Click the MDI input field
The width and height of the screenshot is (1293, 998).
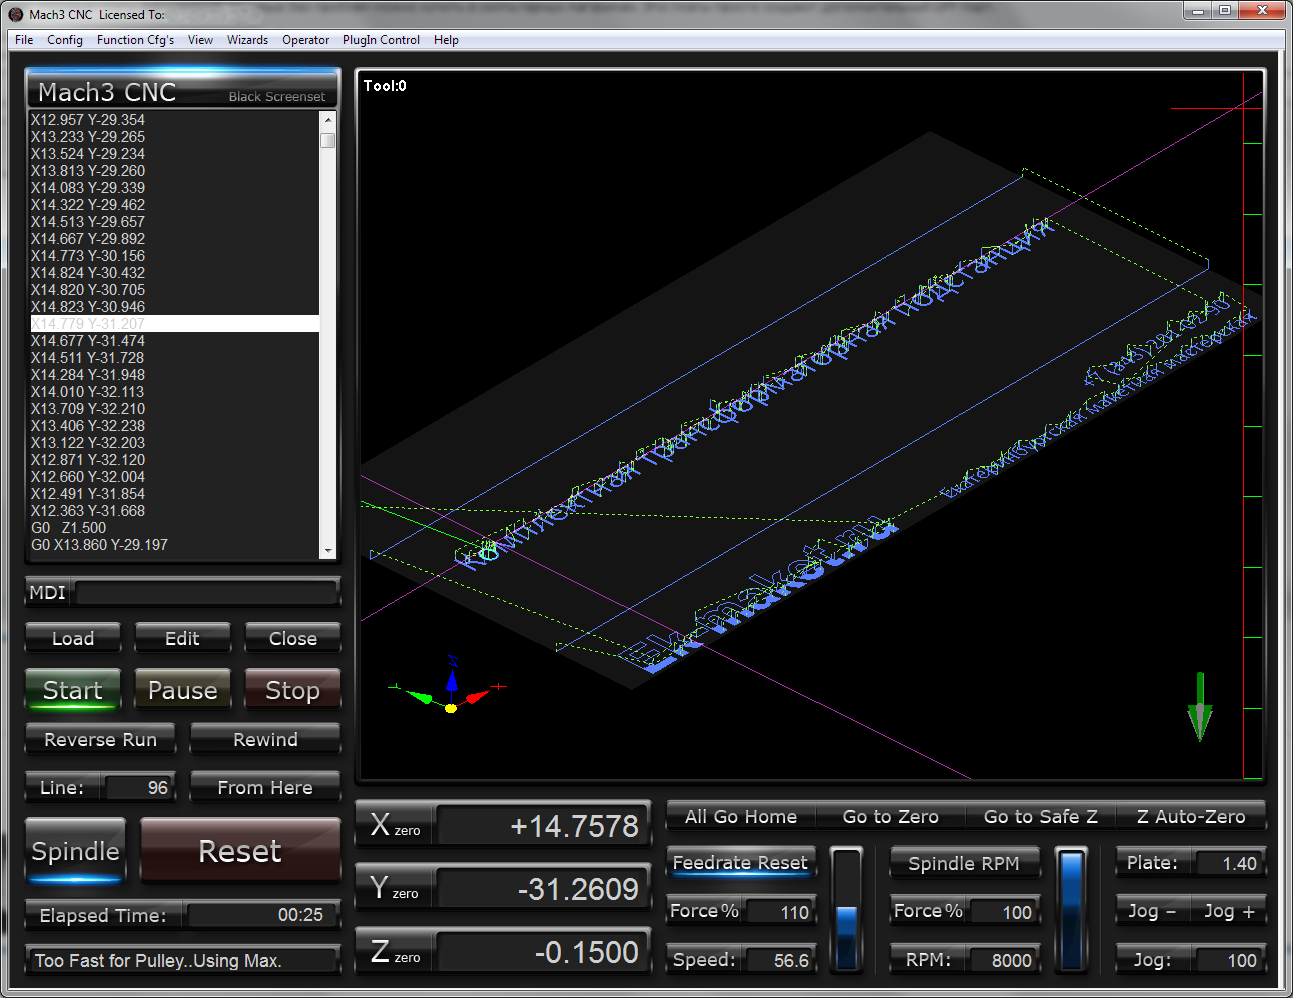(207, 593)
